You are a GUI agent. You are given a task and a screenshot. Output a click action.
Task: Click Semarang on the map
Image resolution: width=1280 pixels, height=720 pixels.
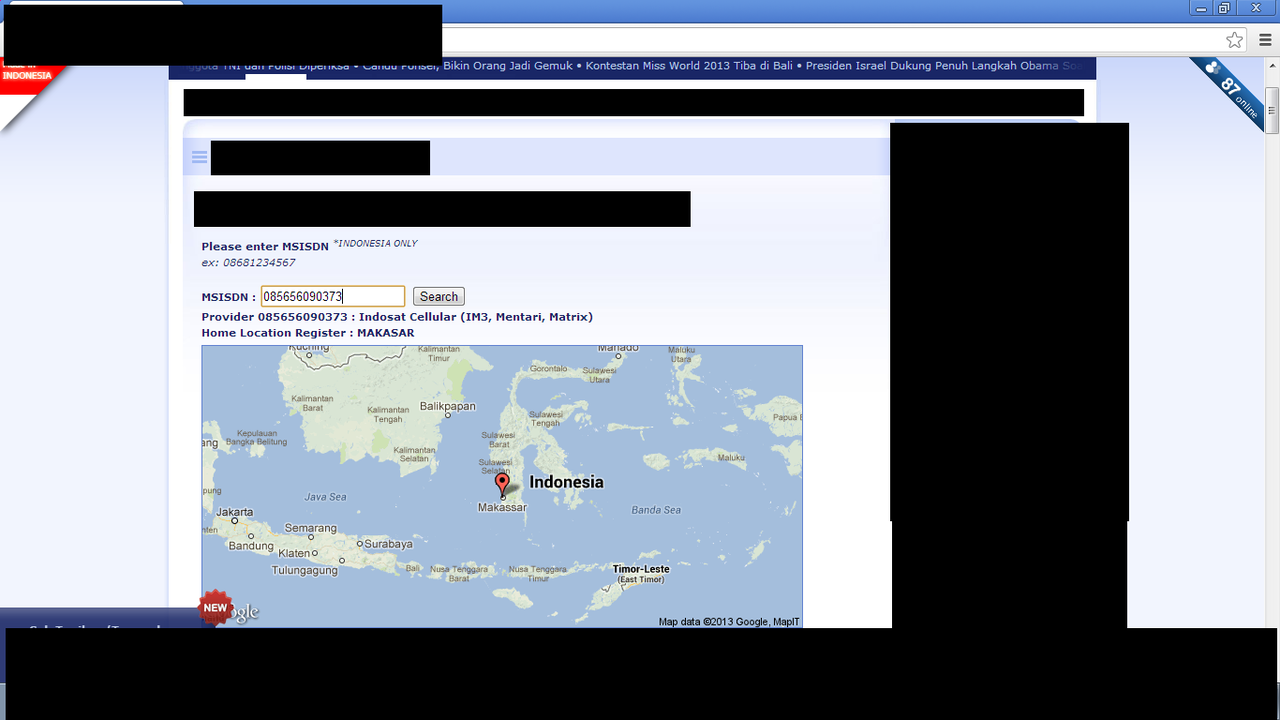click(310, 528)
